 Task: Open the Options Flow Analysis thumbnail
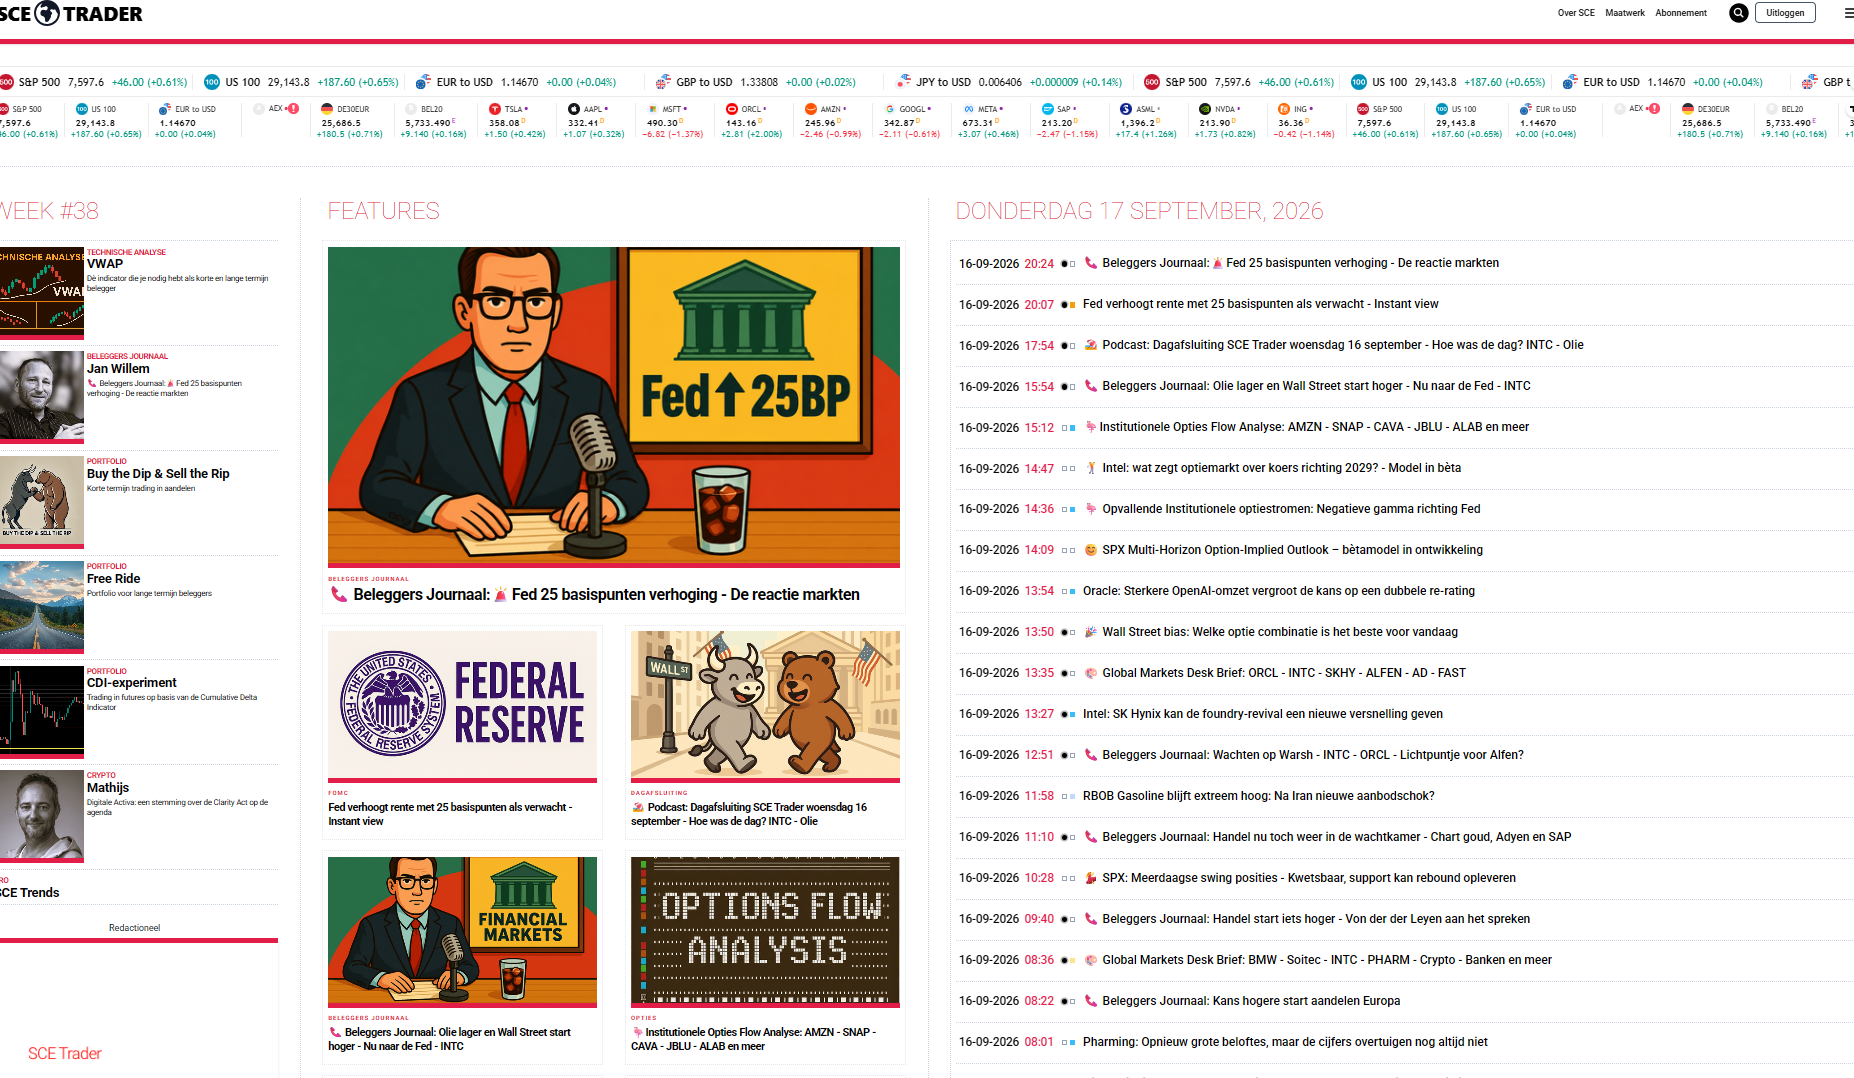click(765, 931)
